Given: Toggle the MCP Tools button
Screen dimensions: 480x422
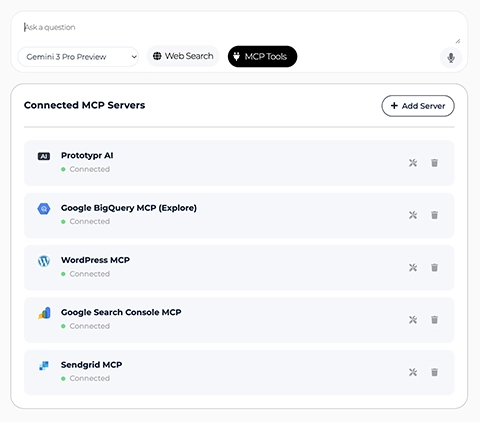Looking at the screenshot, I should 262,56.
